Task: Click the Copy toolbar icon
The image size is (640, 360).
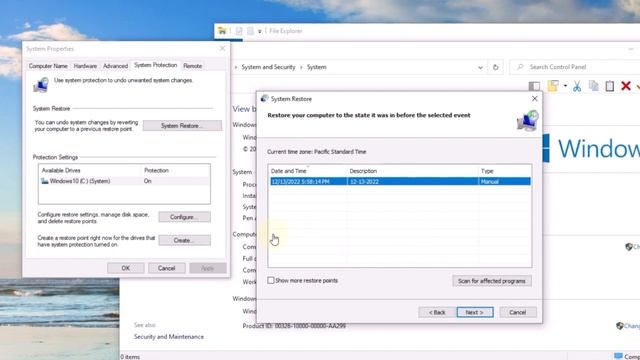Action: [x=593, y=86]
